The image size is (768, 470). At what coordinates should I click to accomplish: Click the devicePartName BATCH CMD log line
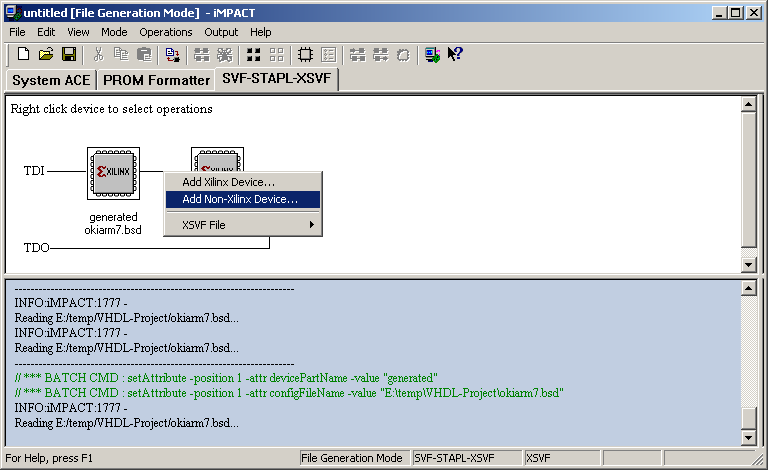point(226,378)
